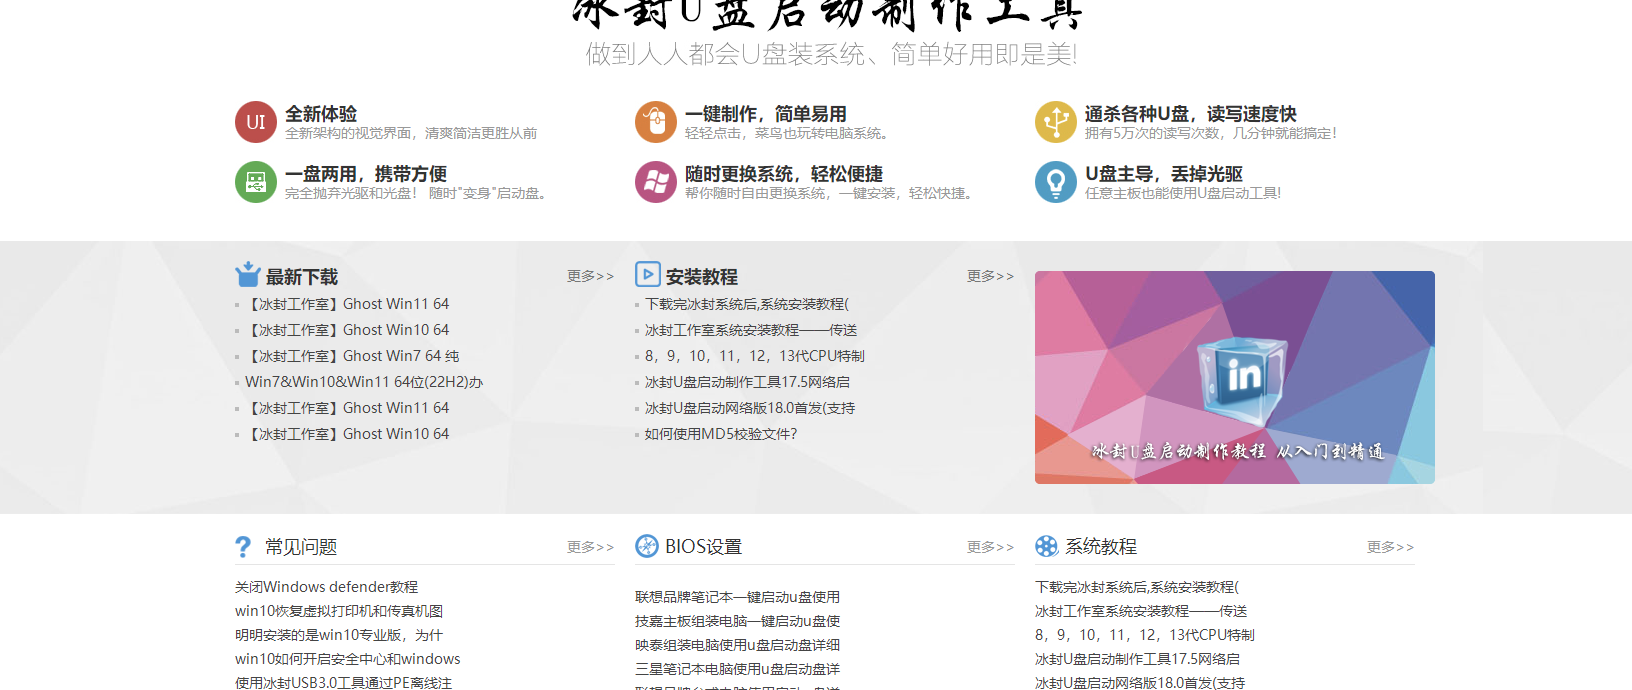
Task: Click the yellow USB icon for 通杀各种U盘
Action: (1056, 122)
